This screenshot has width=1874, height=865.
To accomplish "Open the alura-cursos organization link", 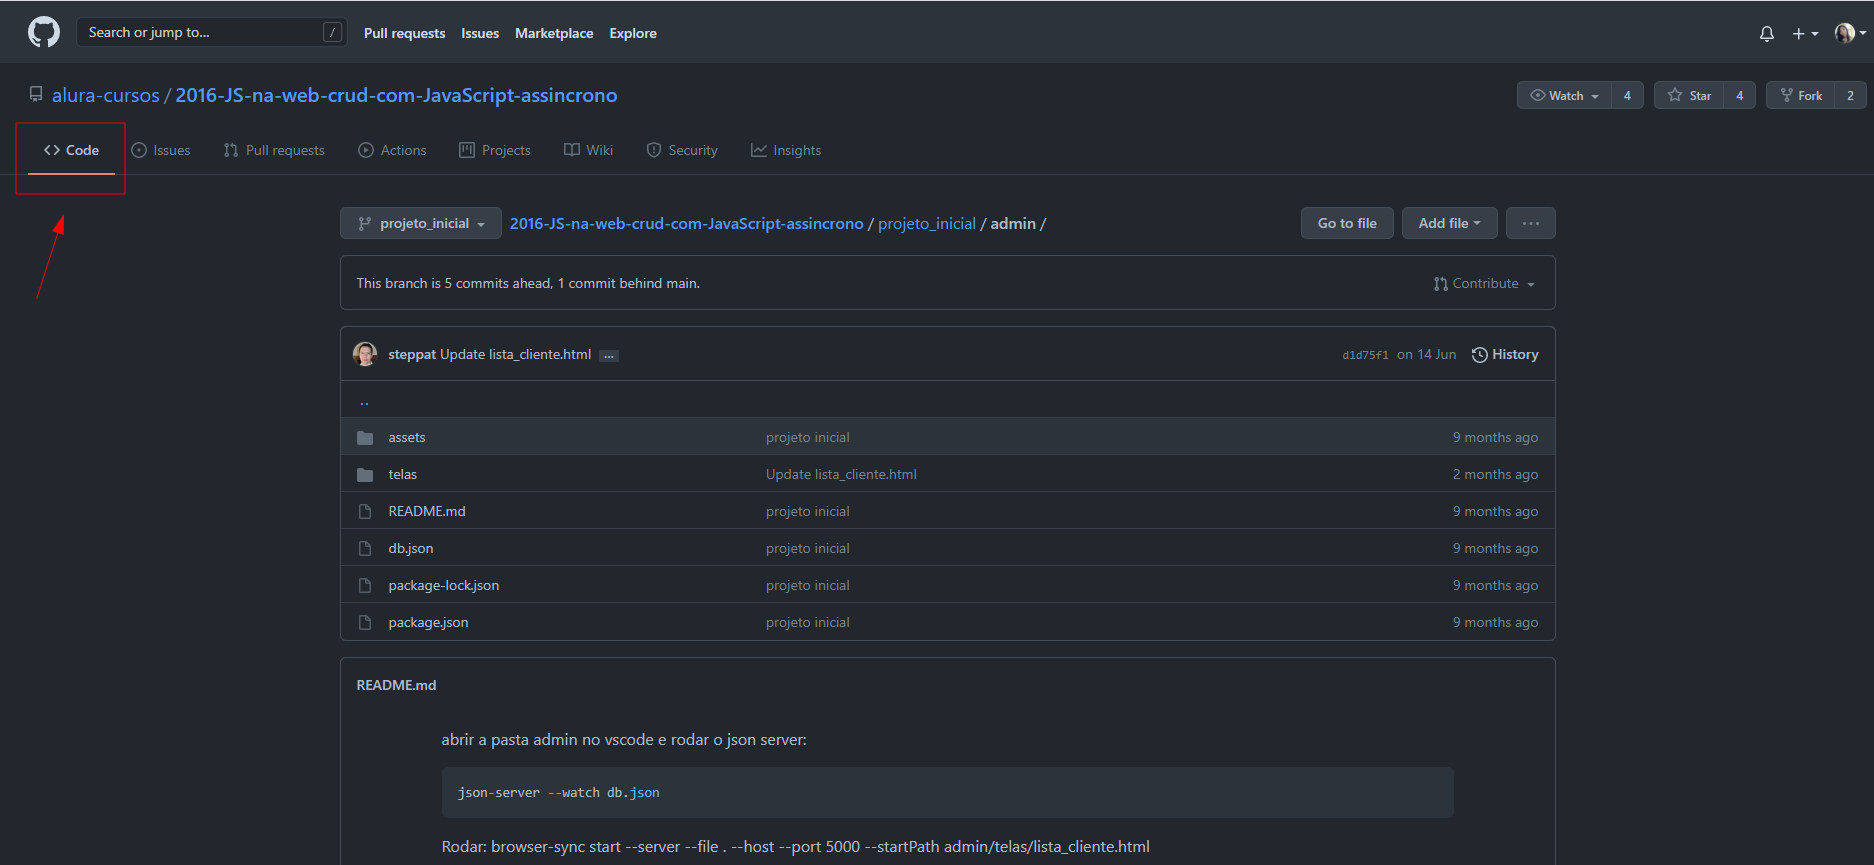I will coord(106,95).
